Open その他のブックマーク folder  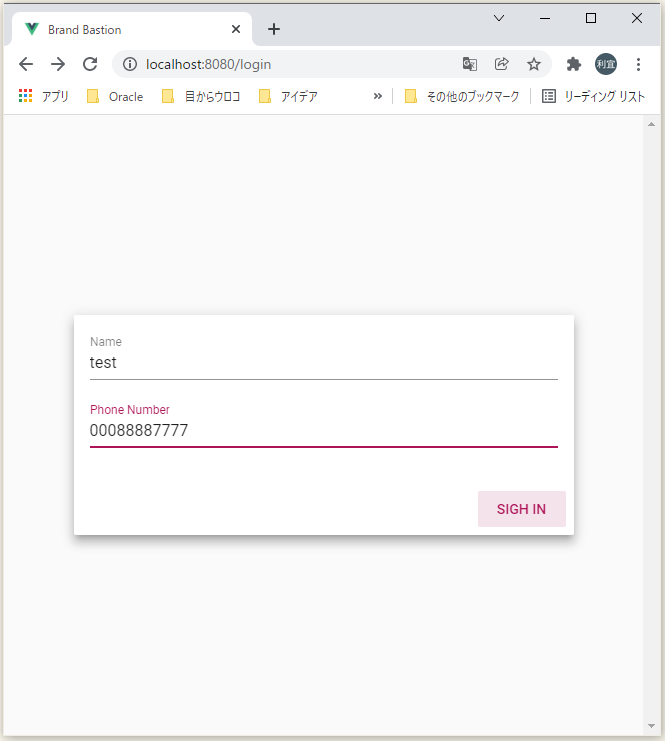pyautogui.click(x=462, y=96)
